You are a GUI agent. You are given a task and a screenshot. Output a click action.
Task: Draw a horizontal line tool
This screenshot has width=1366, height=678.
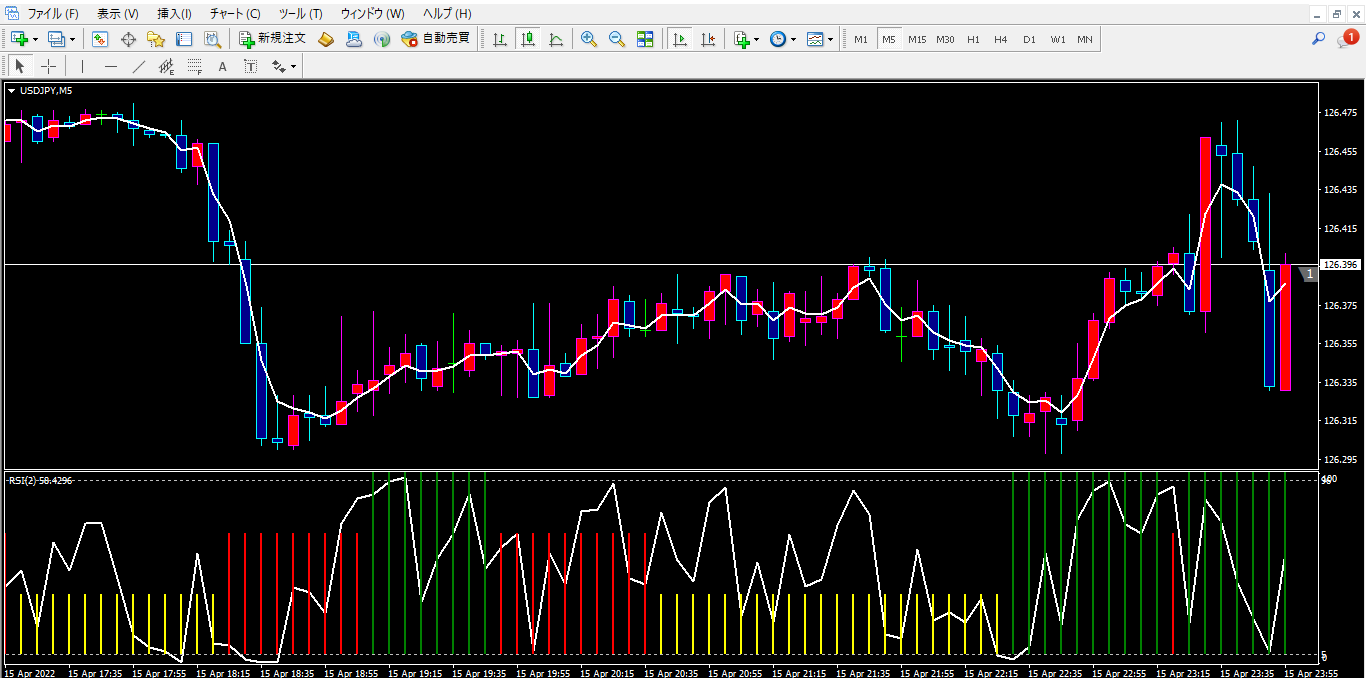[111, 66]
